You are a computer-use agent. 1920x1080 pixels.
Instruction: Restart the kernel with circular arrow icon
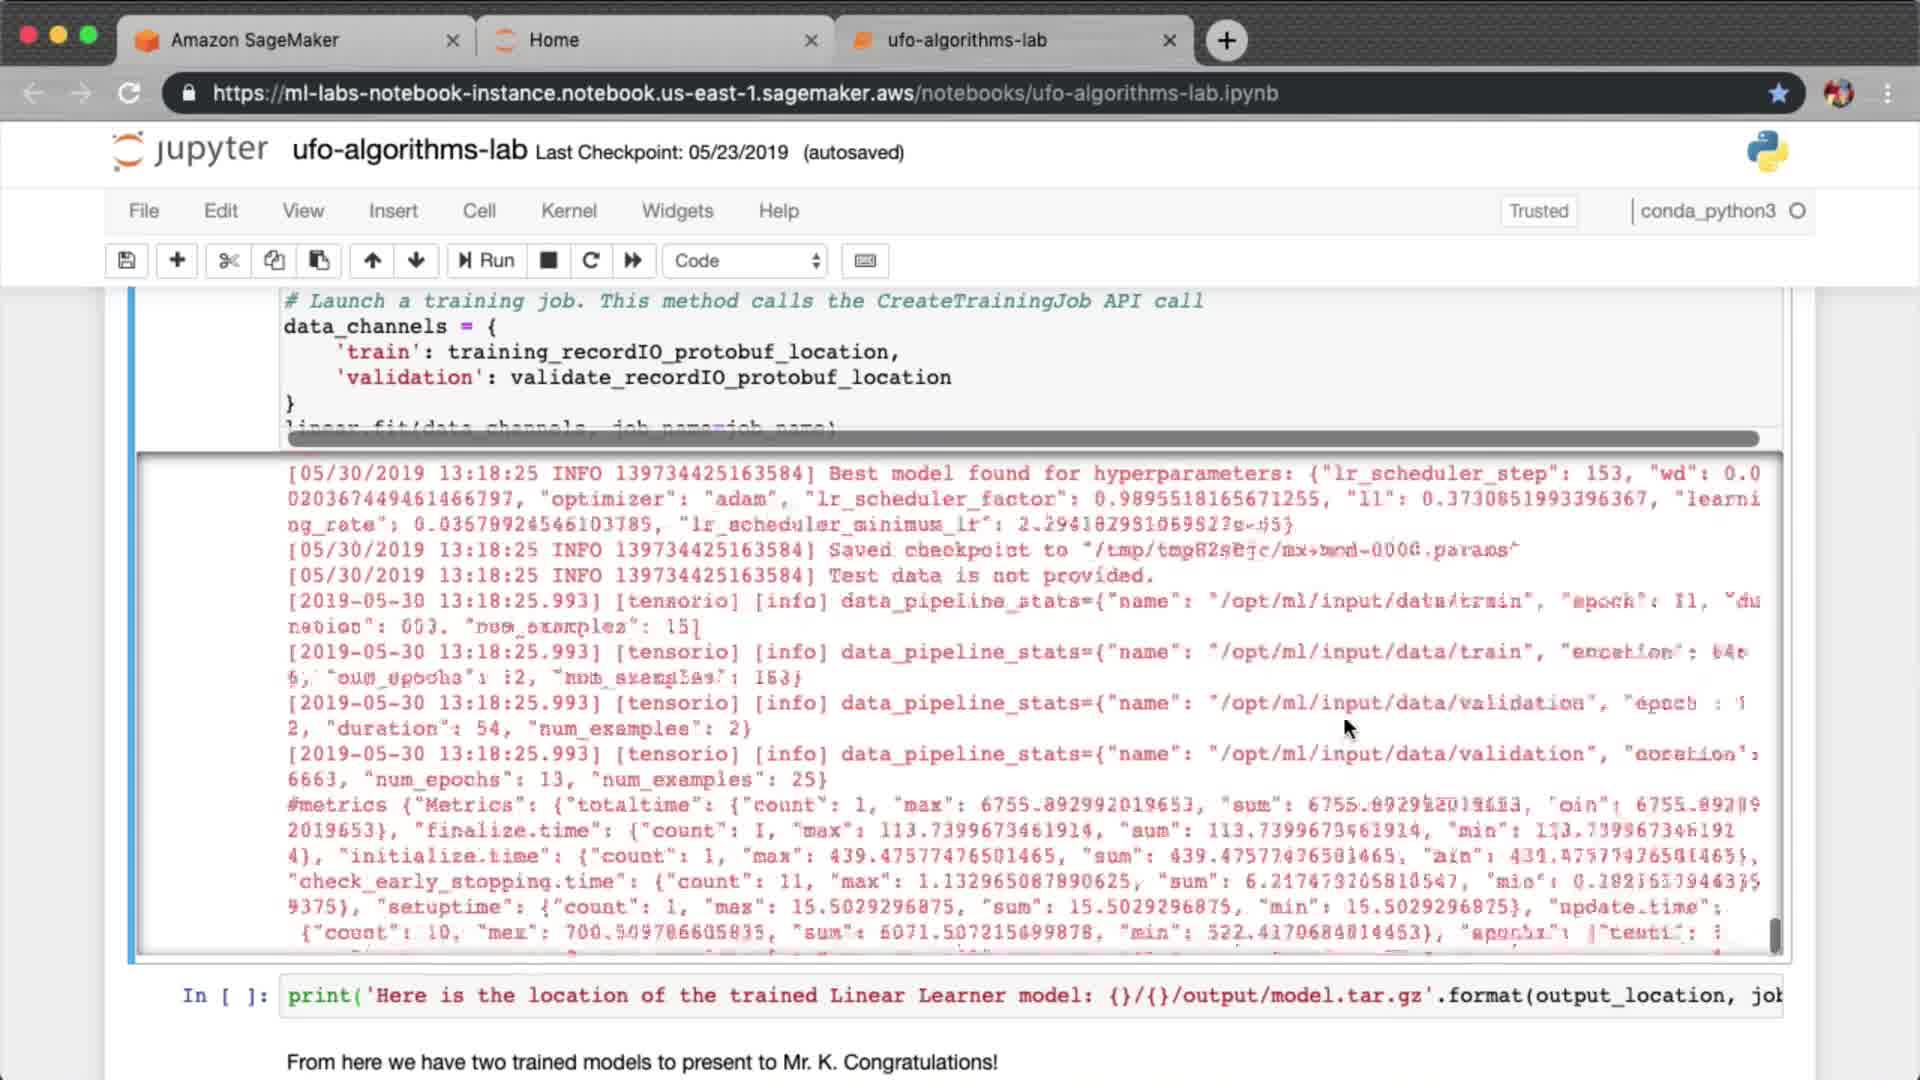click(x=590, y=261)
